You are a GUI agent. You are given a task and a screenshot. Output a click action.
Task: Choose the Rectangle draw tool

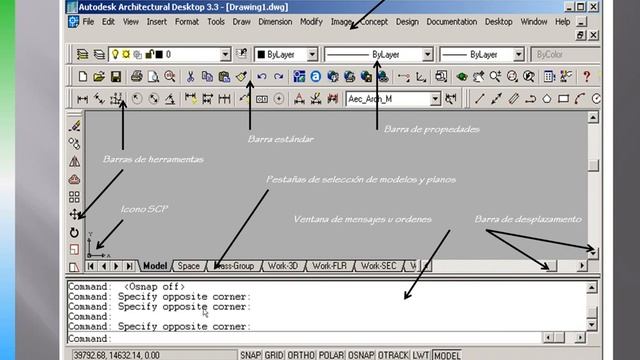pyautogui.click(x=563, y=99)
